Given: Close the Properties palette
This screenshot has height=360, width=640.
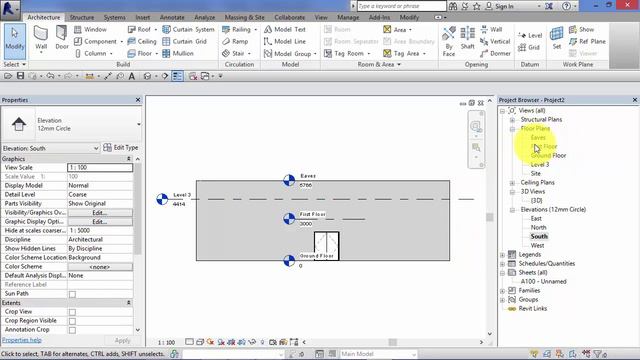Looking at the screenshot, I should 138,100.
